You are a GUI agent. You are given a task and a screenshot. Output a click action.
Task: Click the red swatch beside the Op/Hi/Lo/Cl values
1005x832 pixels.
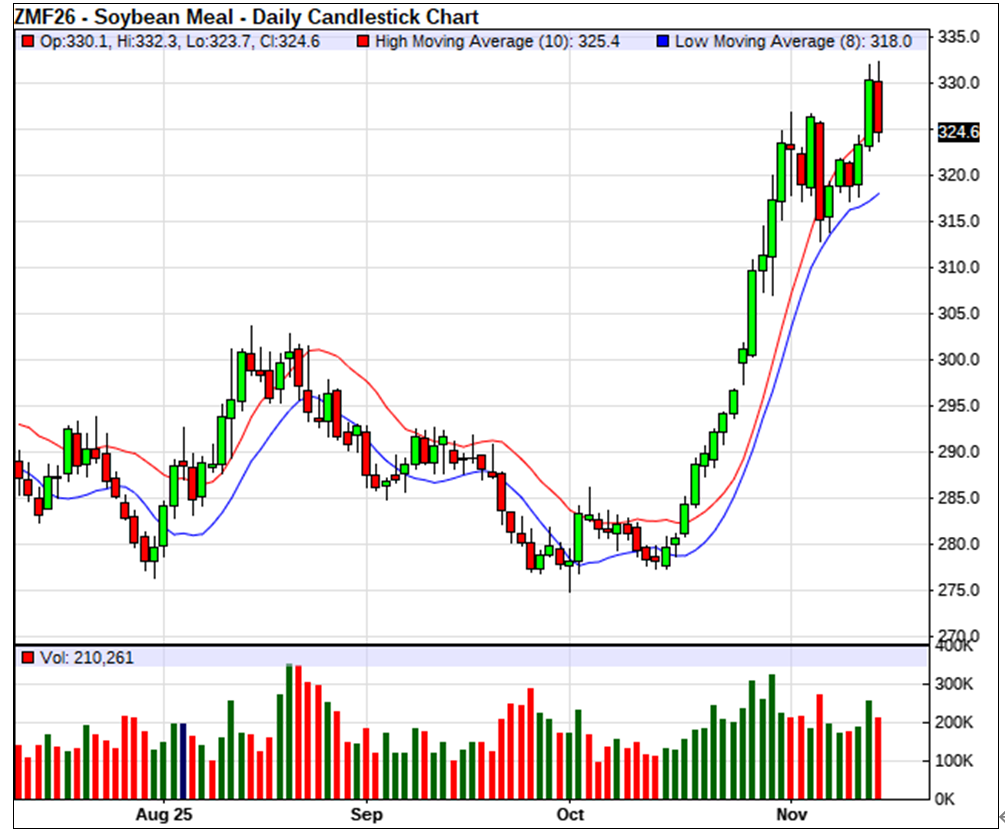click(27, 41)
